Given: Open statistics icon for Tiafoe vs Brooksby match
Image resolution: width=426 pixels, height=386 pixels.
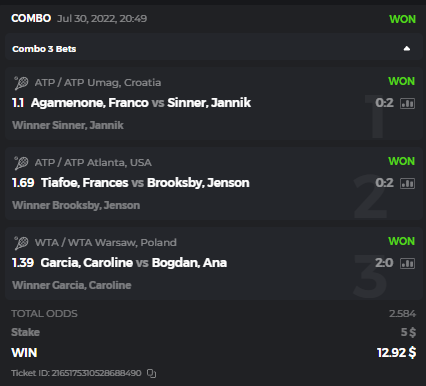Looking at the screenshot, I should click(x=407, y=183).
